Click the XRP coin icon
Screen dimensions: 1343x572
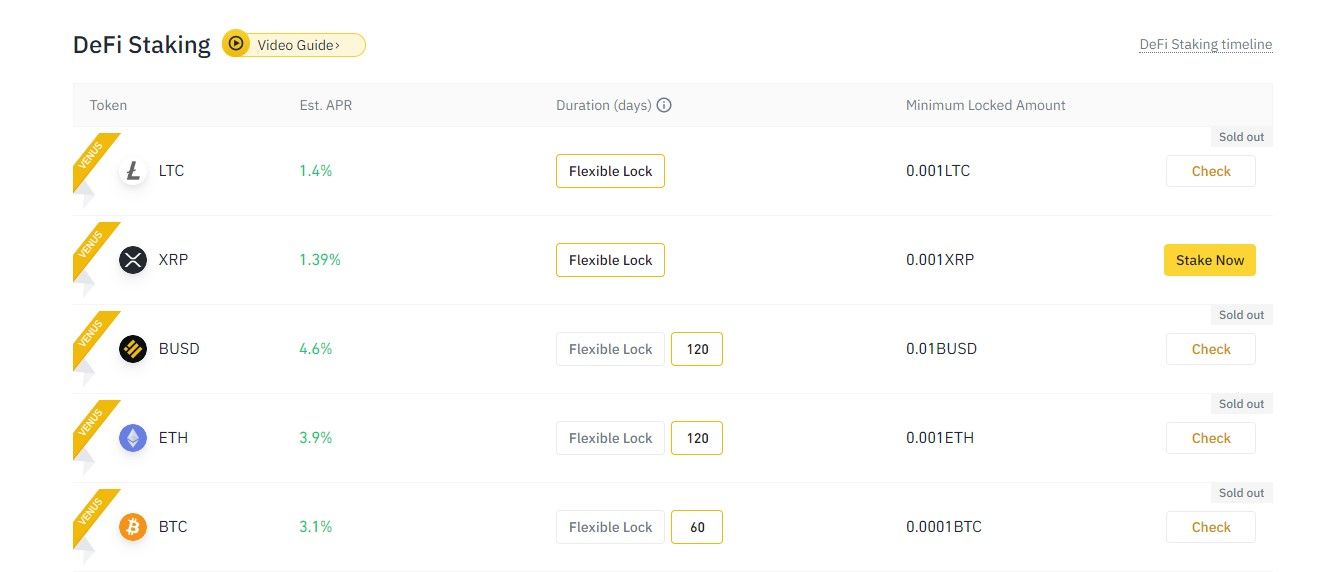[x=133, y=260]
